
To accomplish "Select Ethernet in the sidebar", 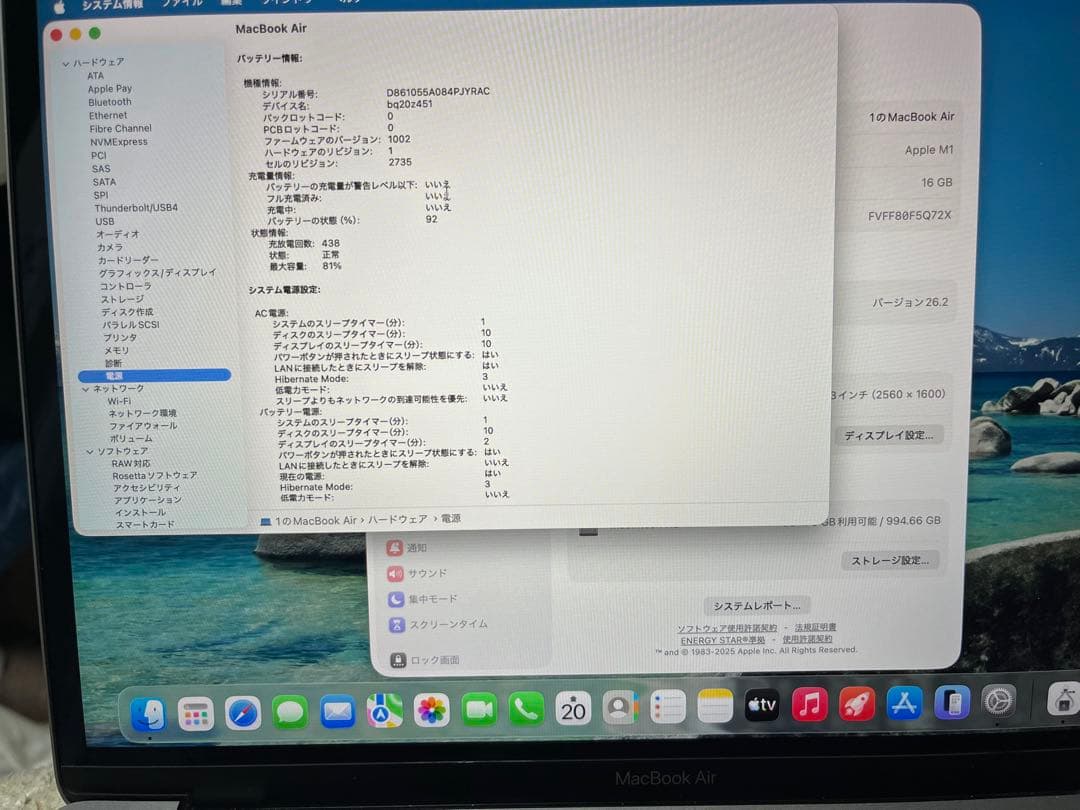I will [108, 116].
